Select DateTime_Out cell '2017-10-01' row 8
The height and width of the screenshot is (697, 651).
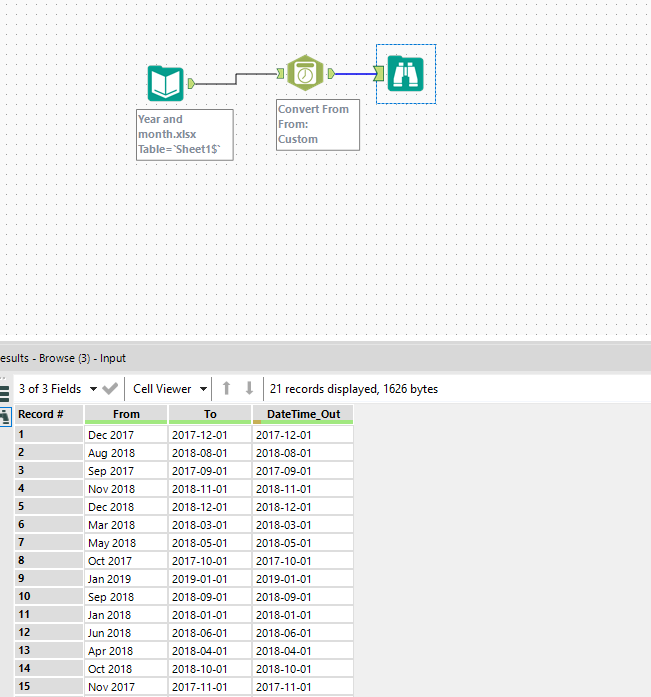(303, 561)
